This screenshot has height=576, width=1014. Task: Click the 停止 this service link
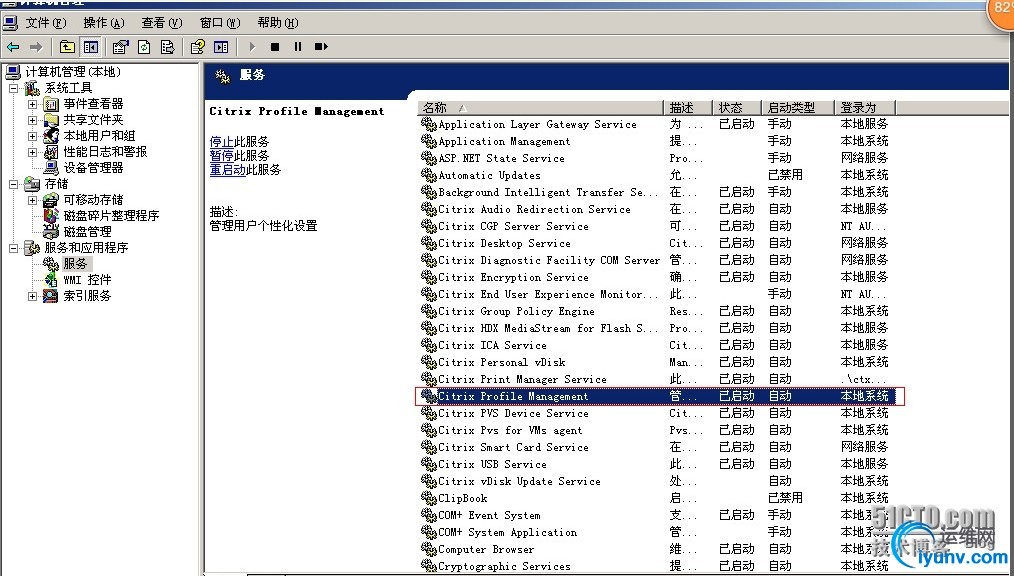pos(221,142)
